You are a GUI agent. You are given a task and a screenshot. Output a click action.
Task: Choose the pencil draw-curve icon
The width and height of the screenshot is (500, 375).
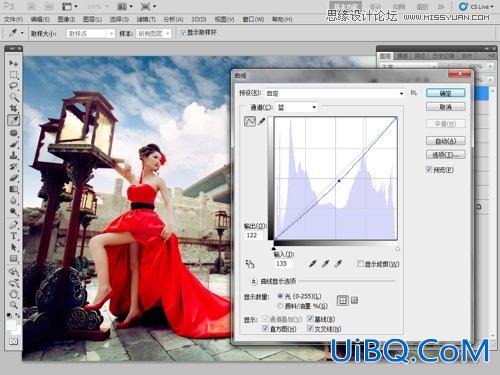point(262,121)
